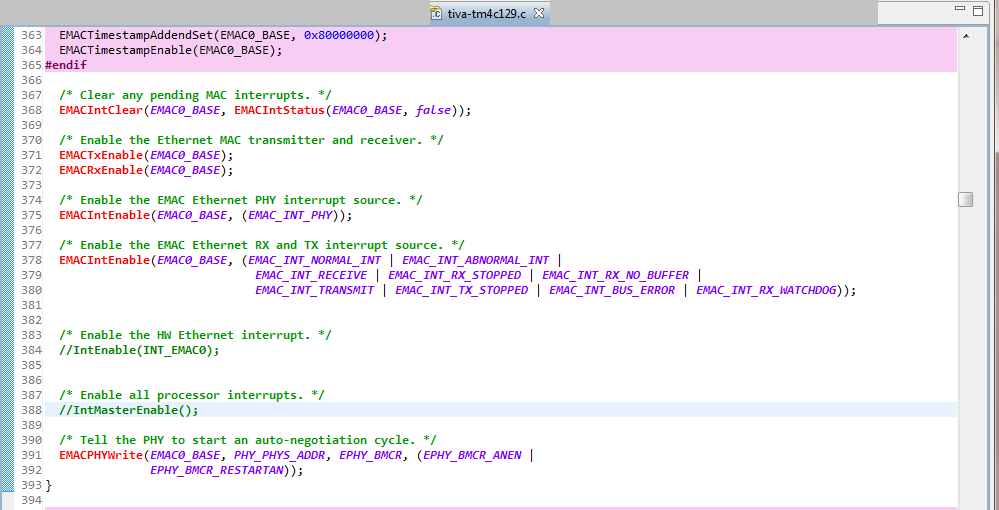Click the EMAC_INT_BUS_ERROR constant
This screenshot has width=999, height=510.
point(612,290)
